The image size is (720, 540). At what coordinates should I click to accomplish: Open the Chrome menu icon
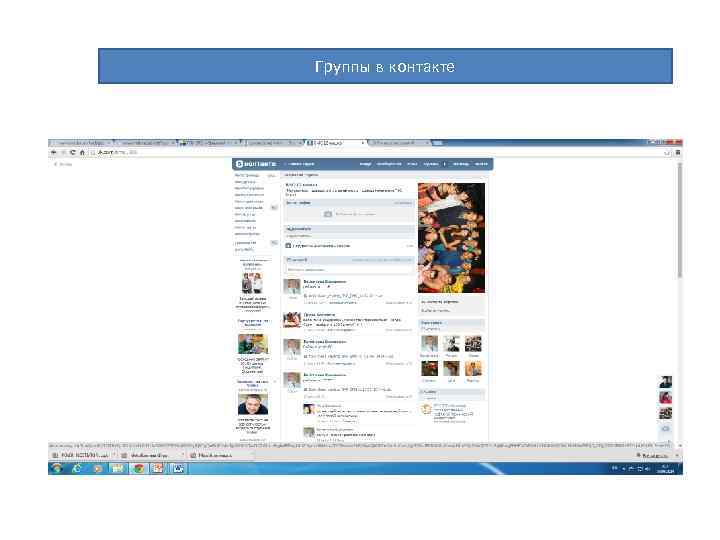(678, 153)
